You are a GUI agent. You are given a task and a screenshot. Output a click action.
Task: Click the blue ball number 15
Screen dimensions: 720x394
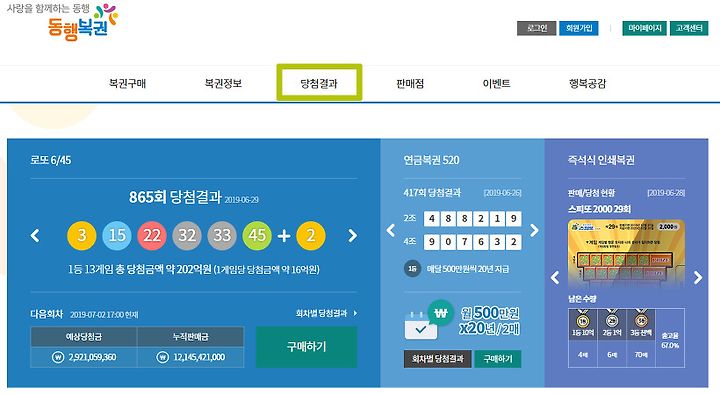117,236
